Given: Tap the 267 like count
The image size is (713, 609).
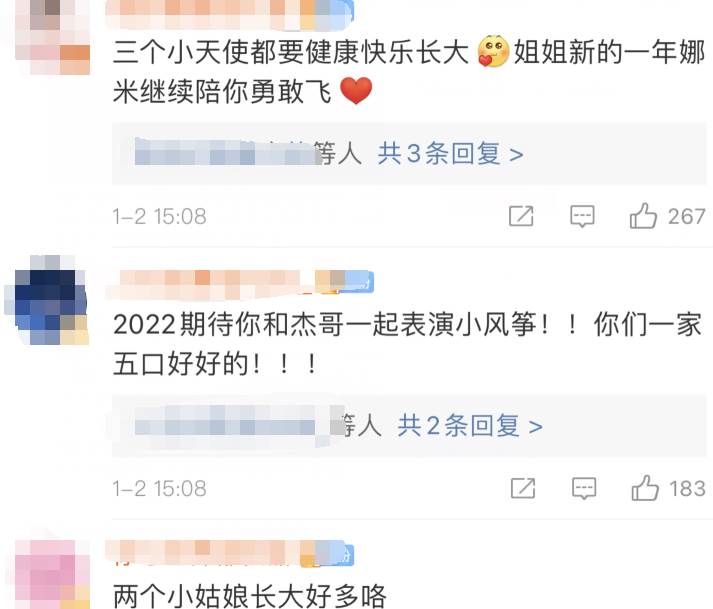Looking at the screenshot, I should pyautogui.click(x=687, y=216).
